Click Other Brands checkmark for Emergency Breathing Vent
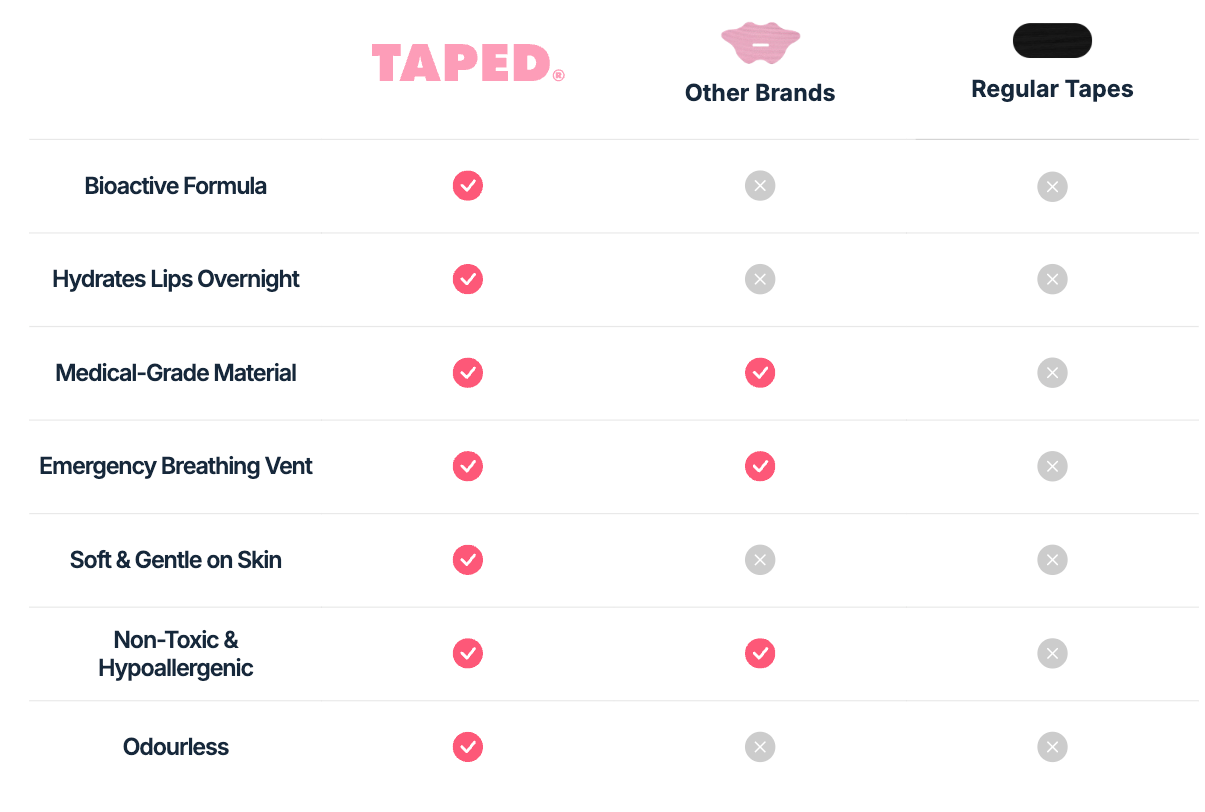This screenshot has height=812, width=1205. click(x=760, y=466)
